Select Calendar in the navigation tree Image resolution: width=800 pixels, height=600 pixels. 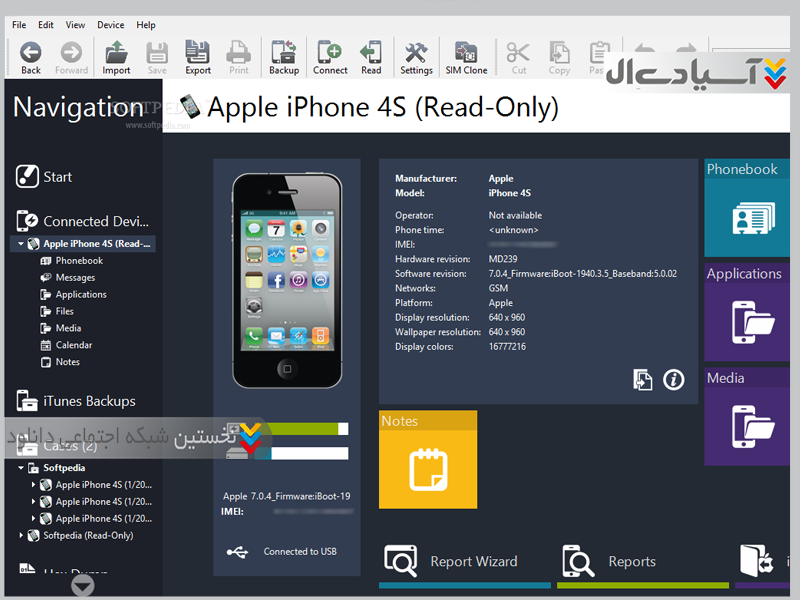(x=74, y=345)
